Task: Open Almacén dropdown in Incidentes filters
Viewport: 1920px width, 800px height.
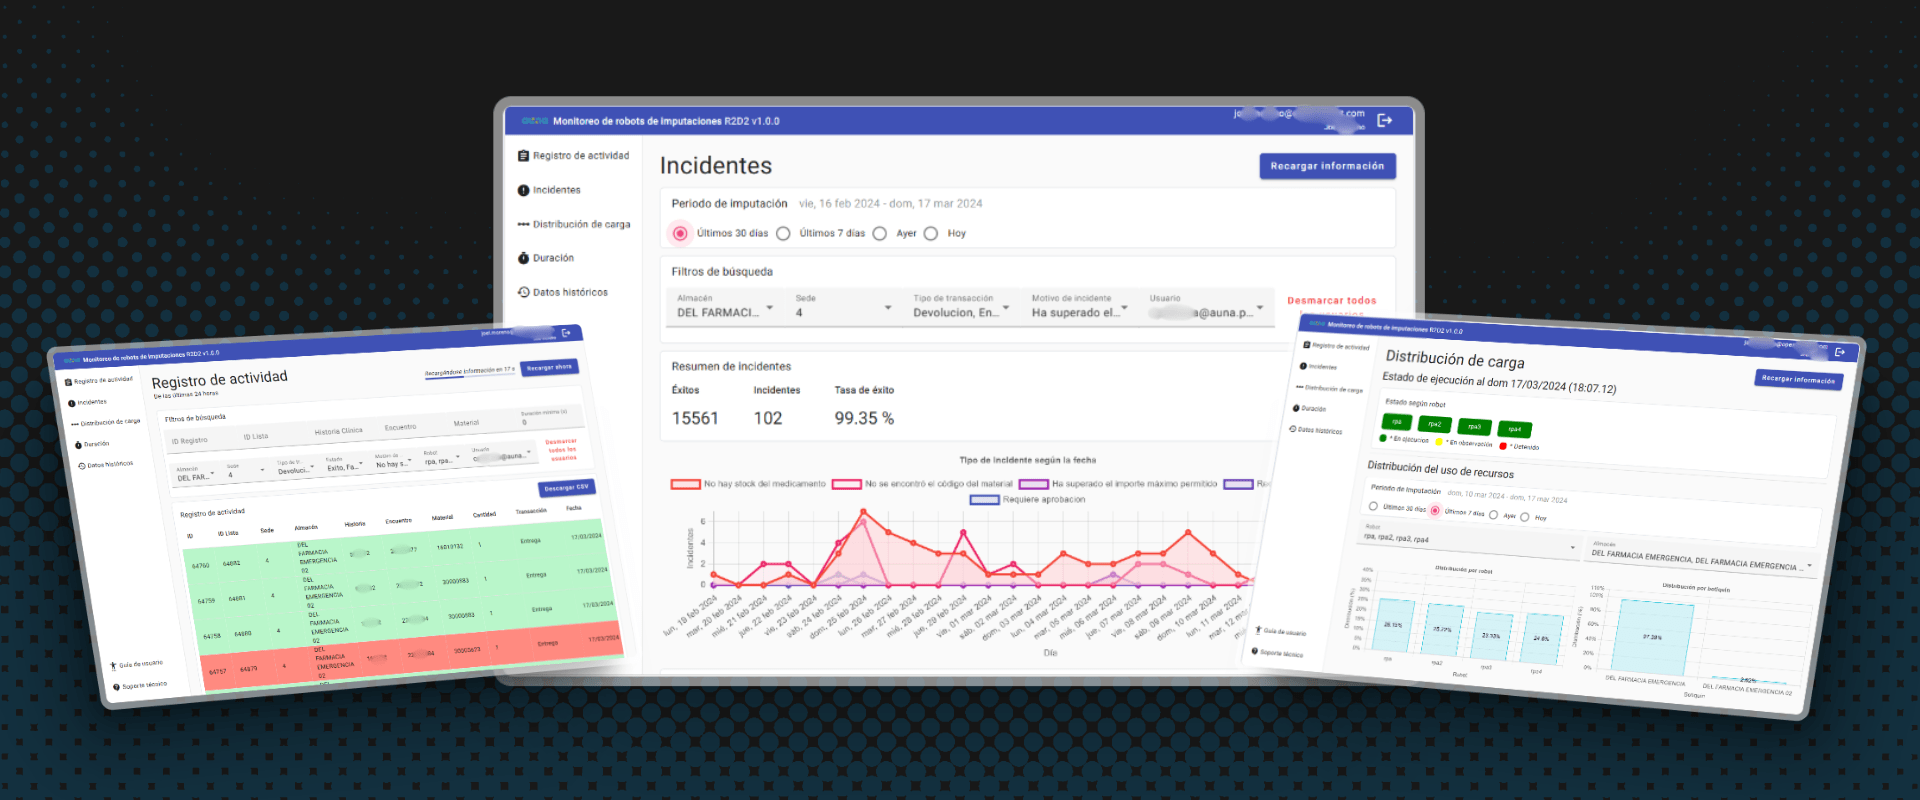Action: pos(725,307)
